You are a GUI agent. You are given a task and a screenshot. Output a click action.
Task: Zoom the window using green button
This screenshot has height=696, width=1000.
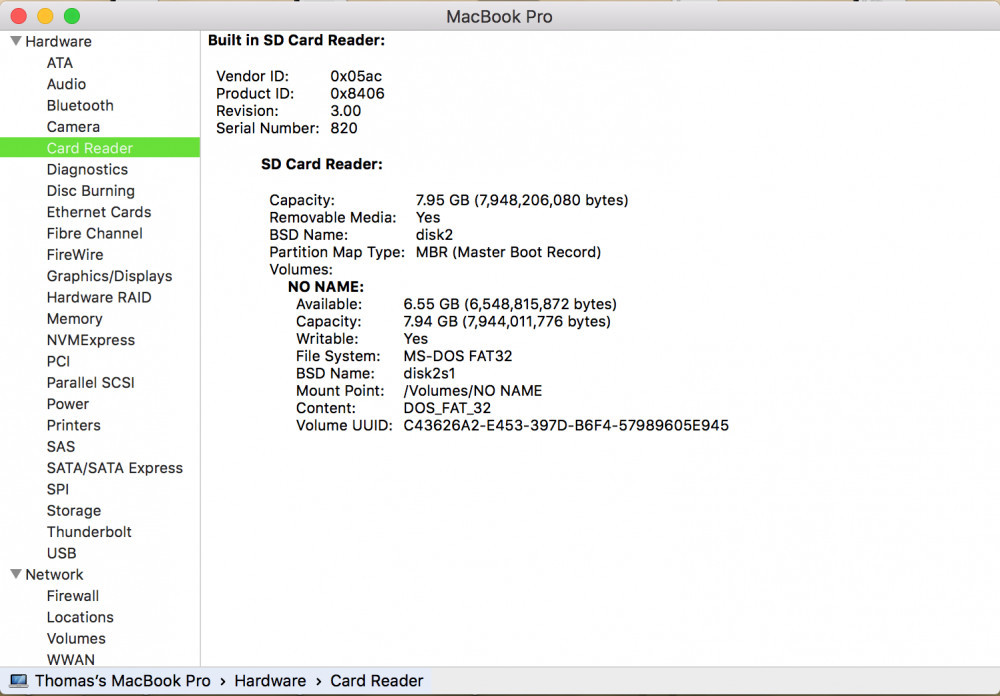click(x=72, y=16)
